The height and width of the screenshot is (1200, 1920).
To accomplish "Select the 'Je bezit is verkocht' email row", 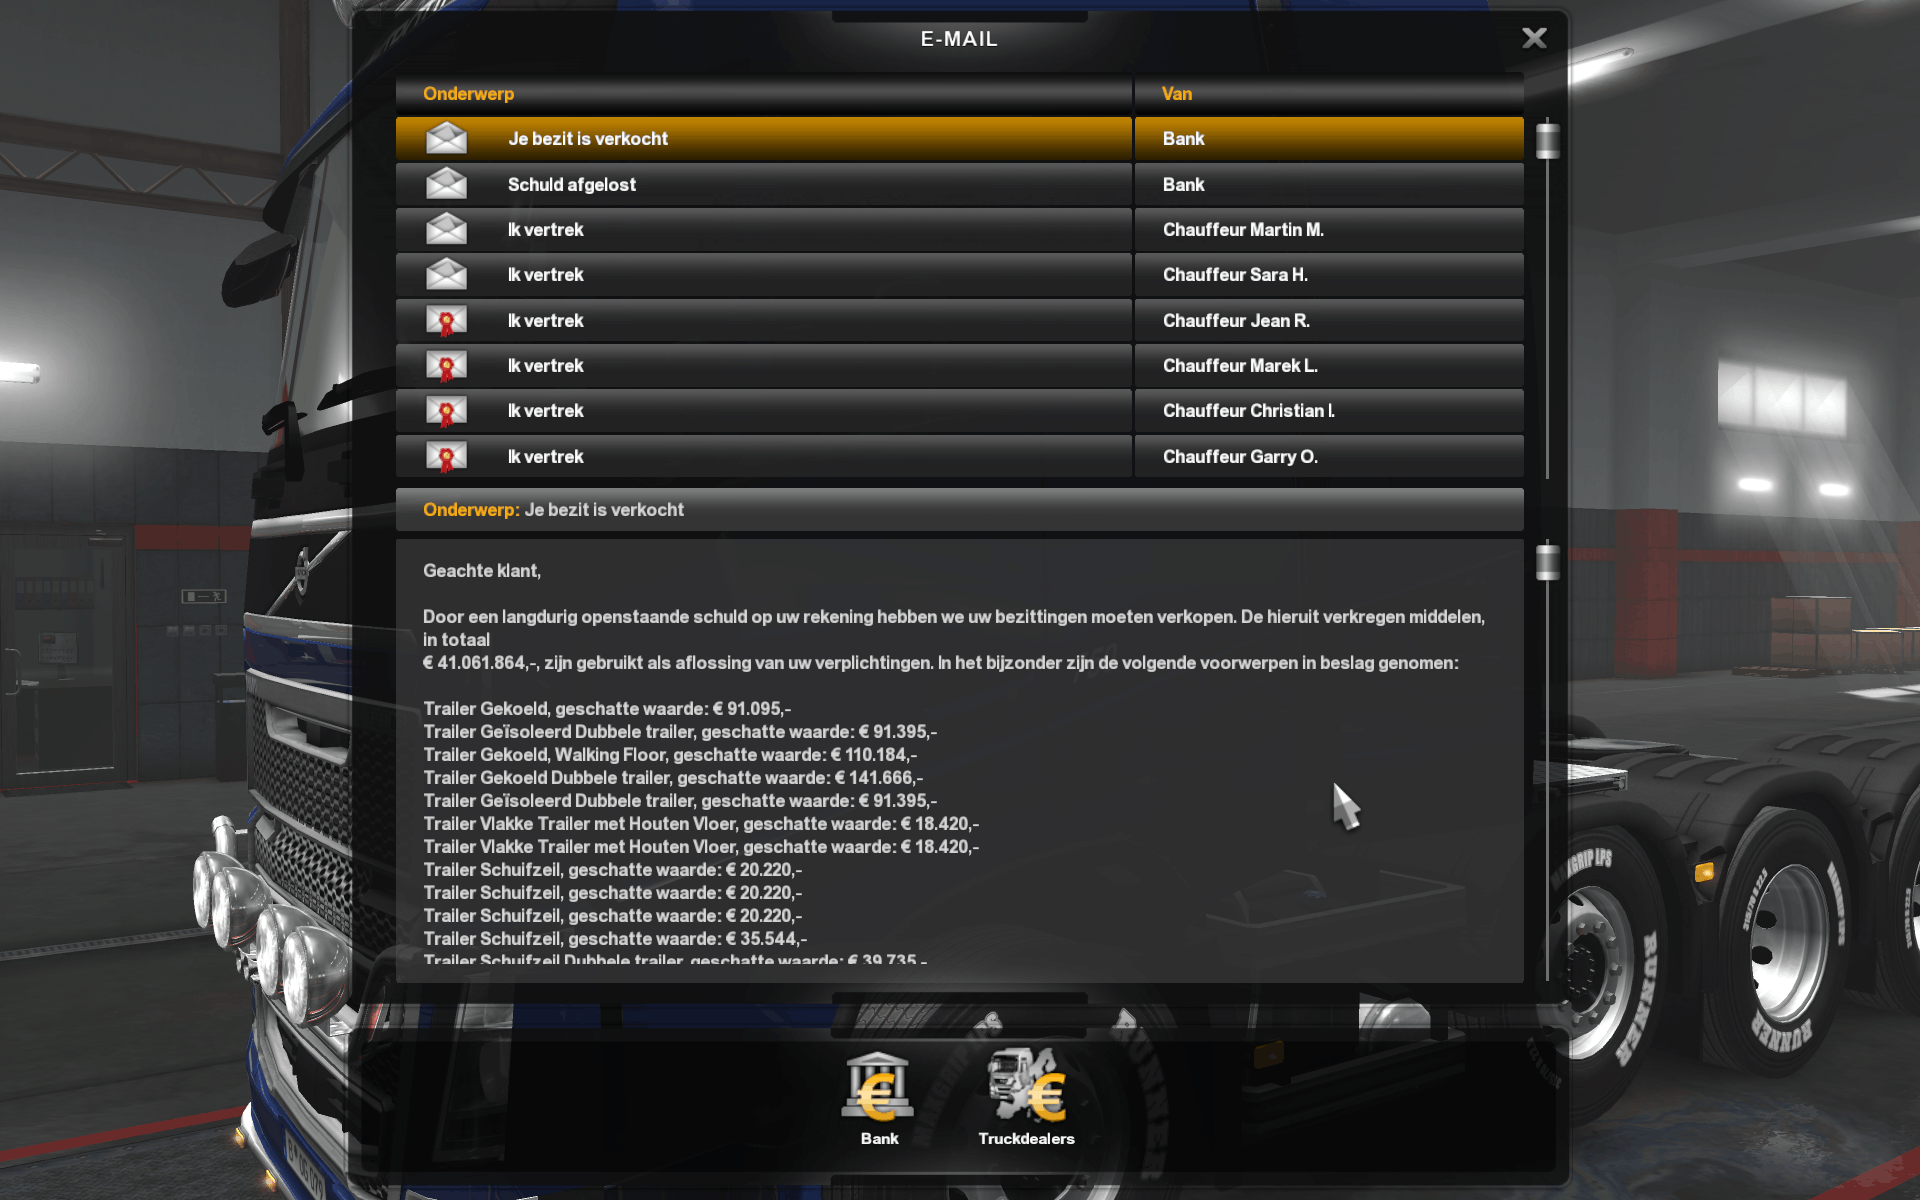I will (x=959, y=138).
